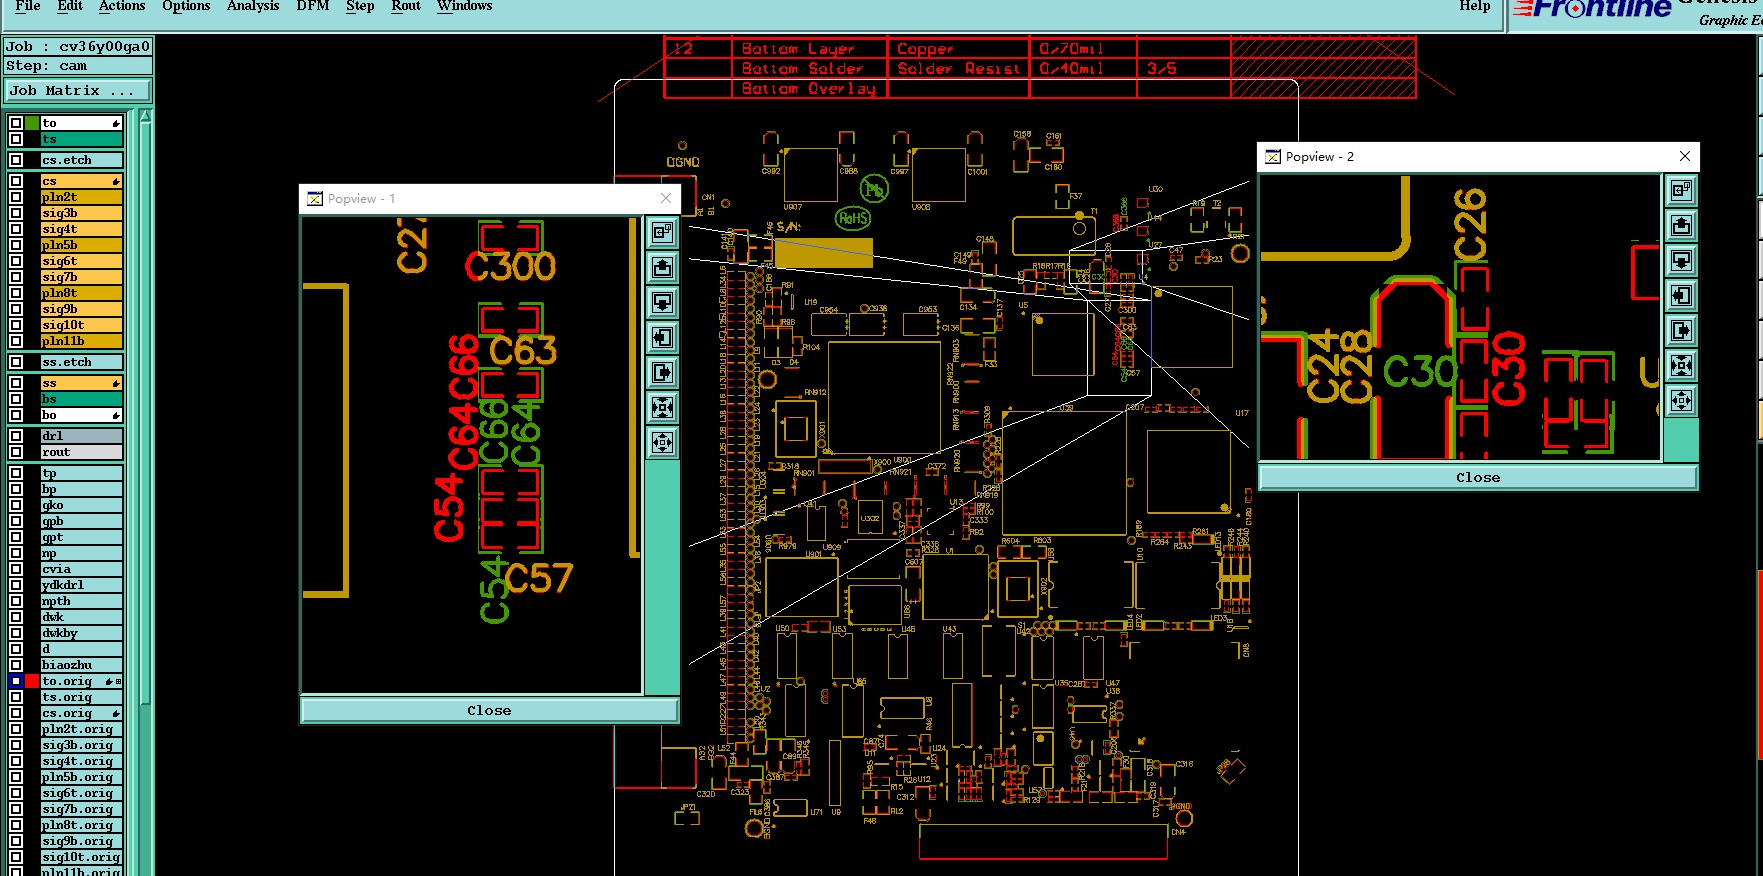Viewport: 1763px width, 876px height.
Task: Toggle the checkbox for layer to.orig
Action: (16, 681)
